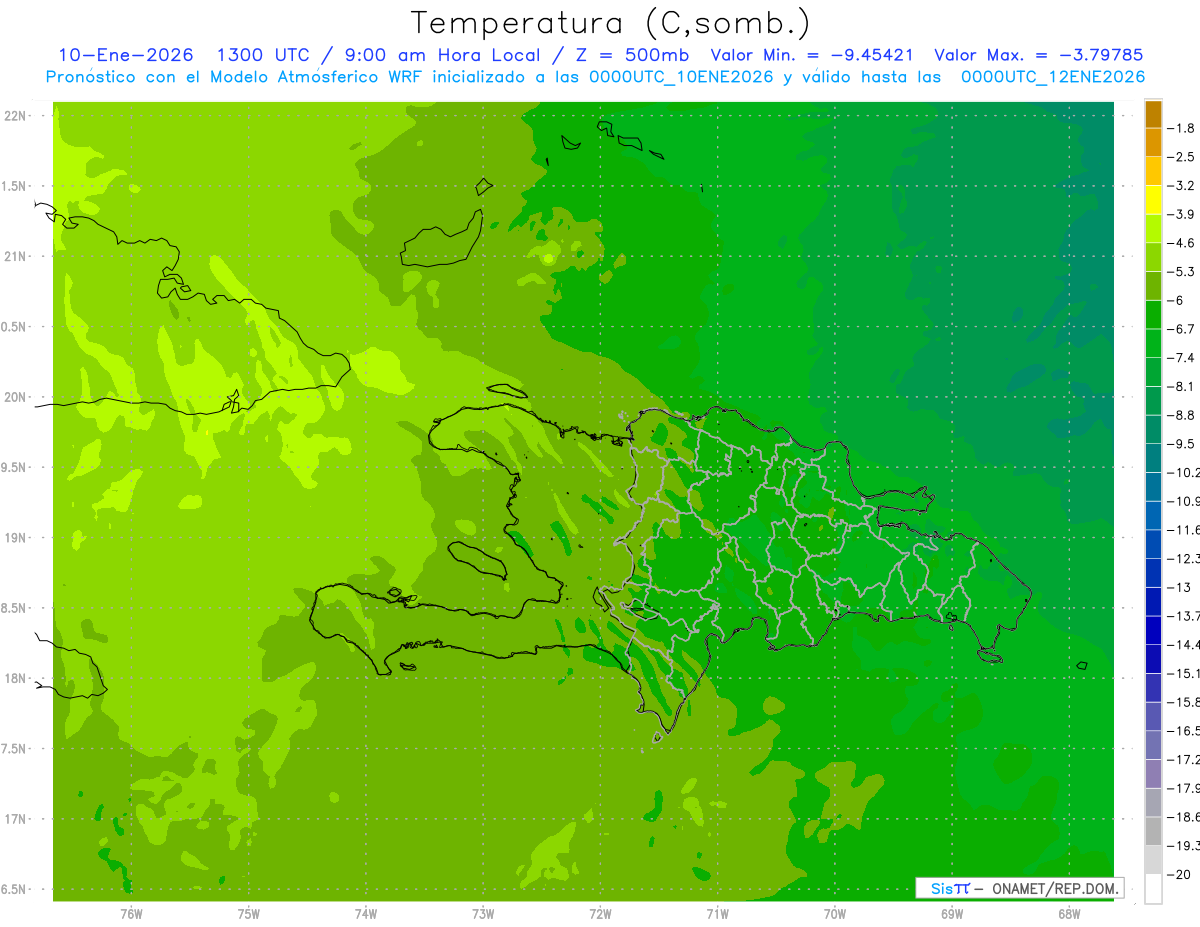Click the "-2.5" colorbar label

tap(1180, 157)
